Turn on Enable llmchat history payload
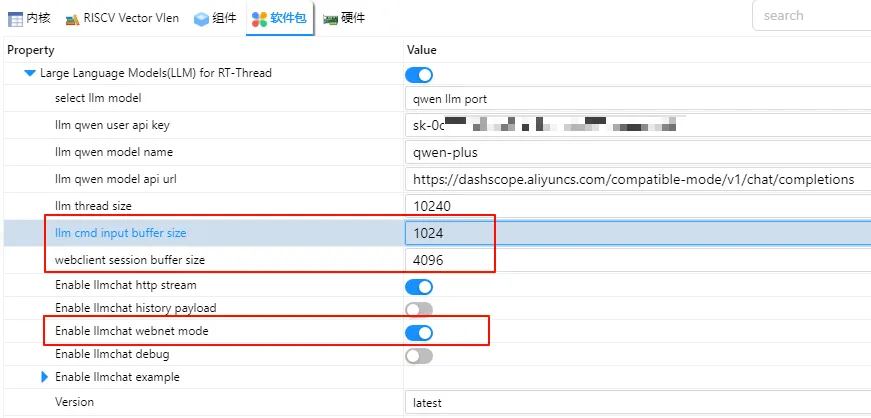The width and height of the screenshot is (871, 418). [419, 309]
